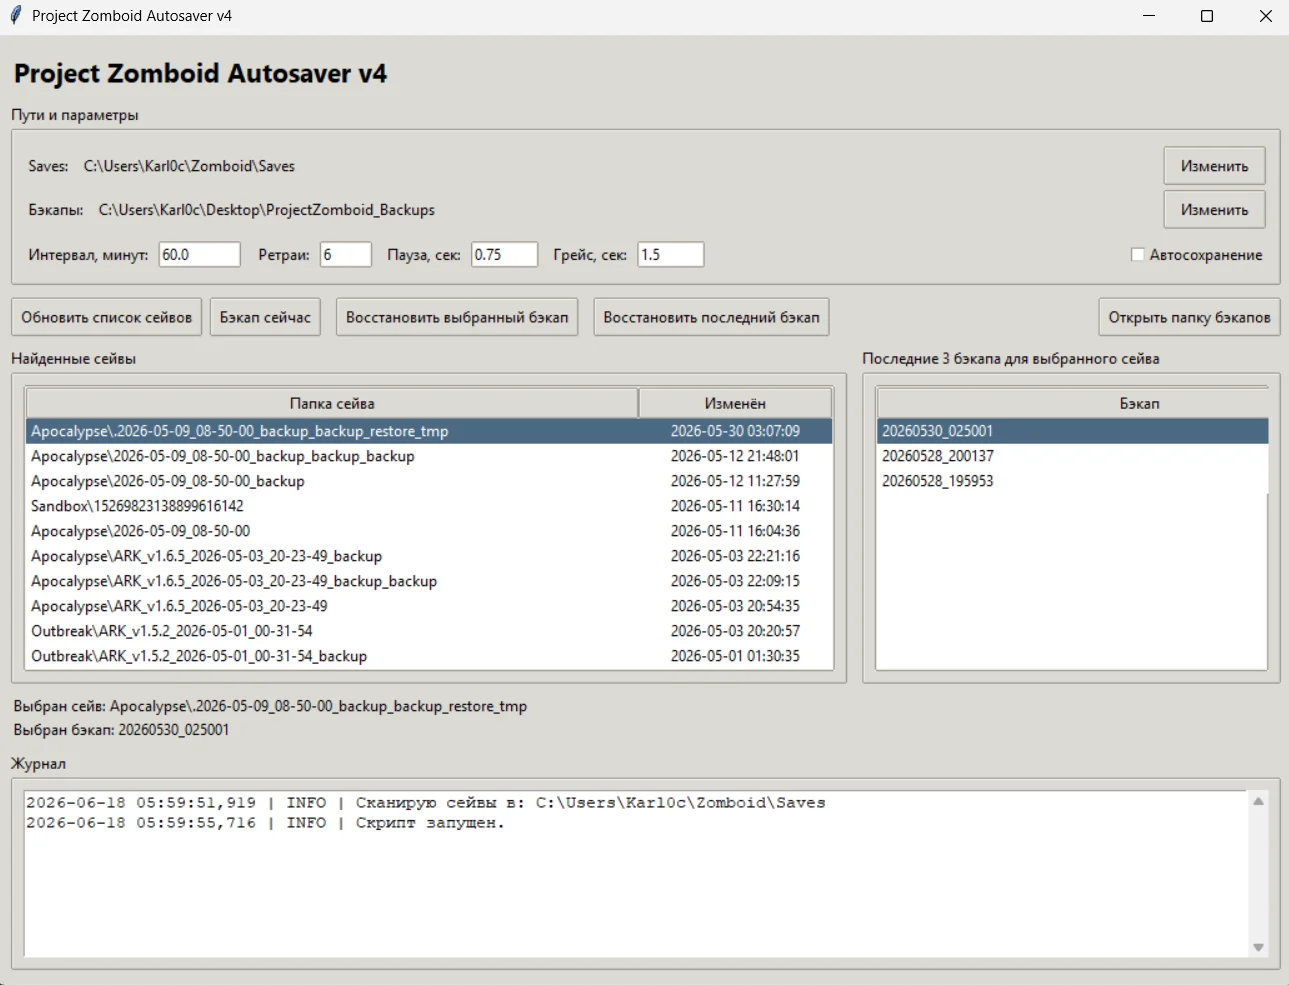The width and height of the screenshot is (1289, 985).
Task: Click the Выбран сейв status line
Action: [x=270, y=706]
